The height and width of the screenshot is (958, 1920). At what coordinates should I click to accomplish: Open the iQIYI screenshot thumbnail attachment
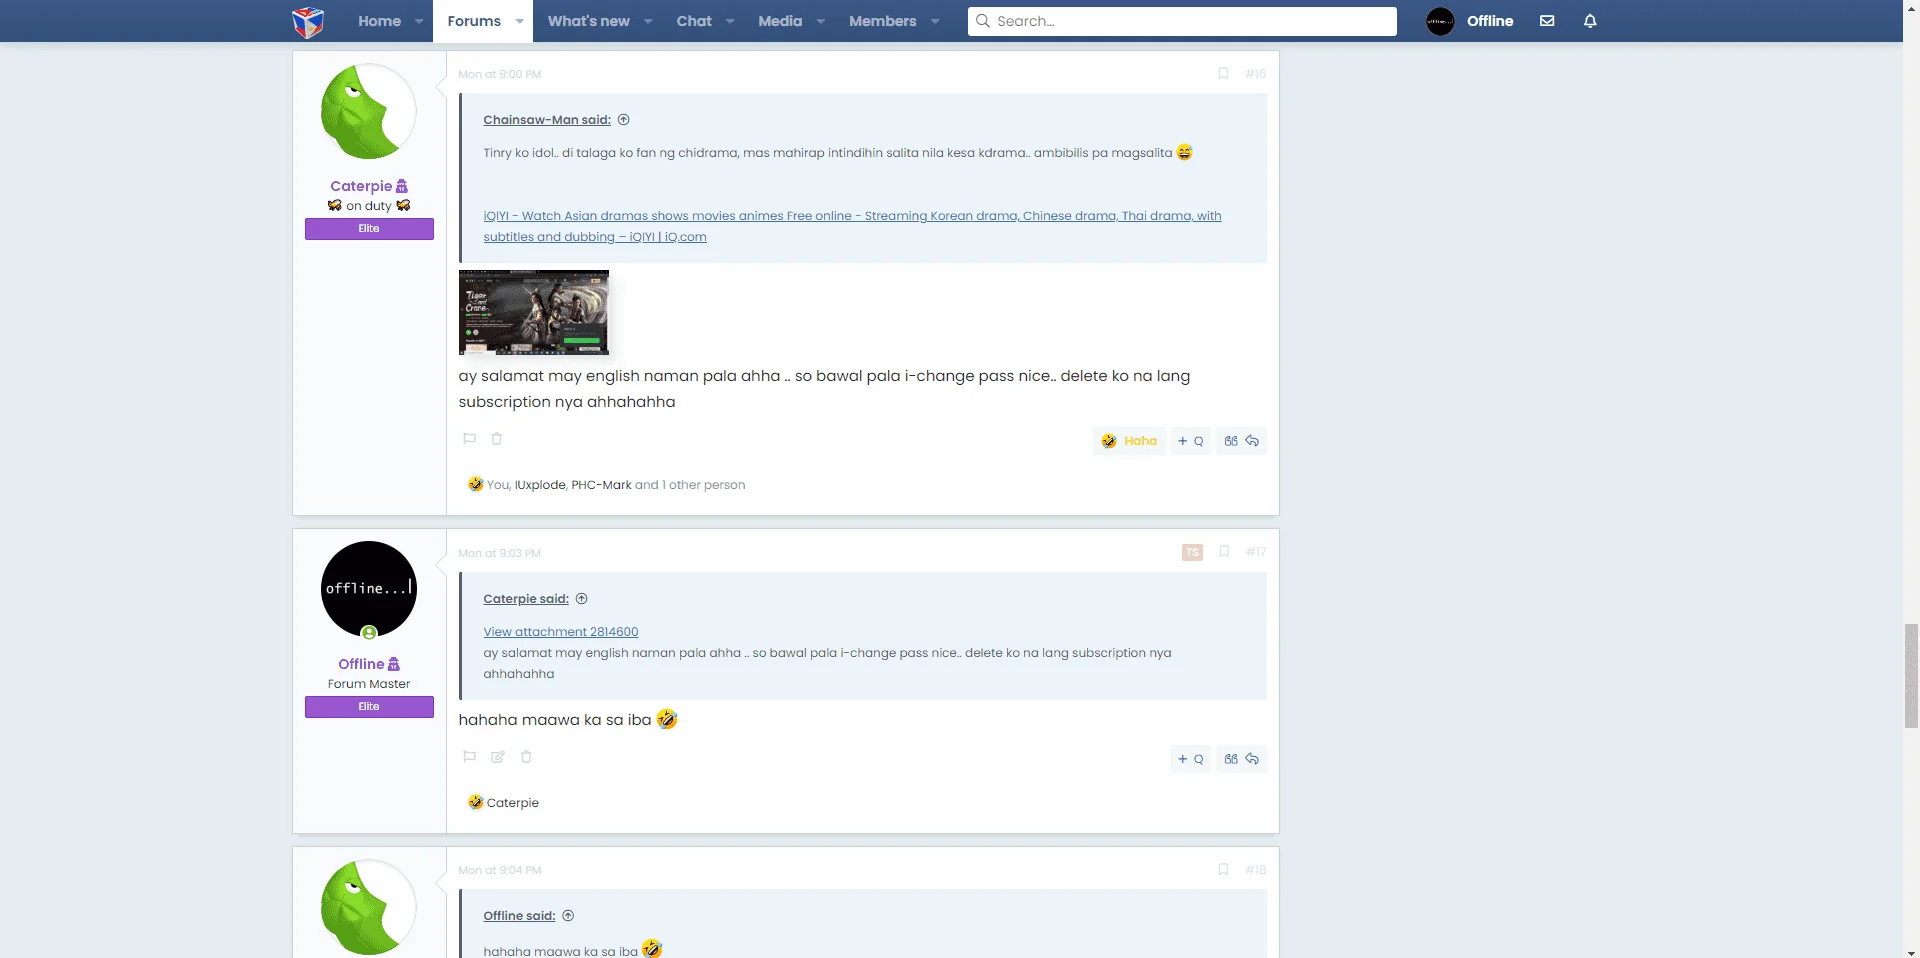(534, 312)
